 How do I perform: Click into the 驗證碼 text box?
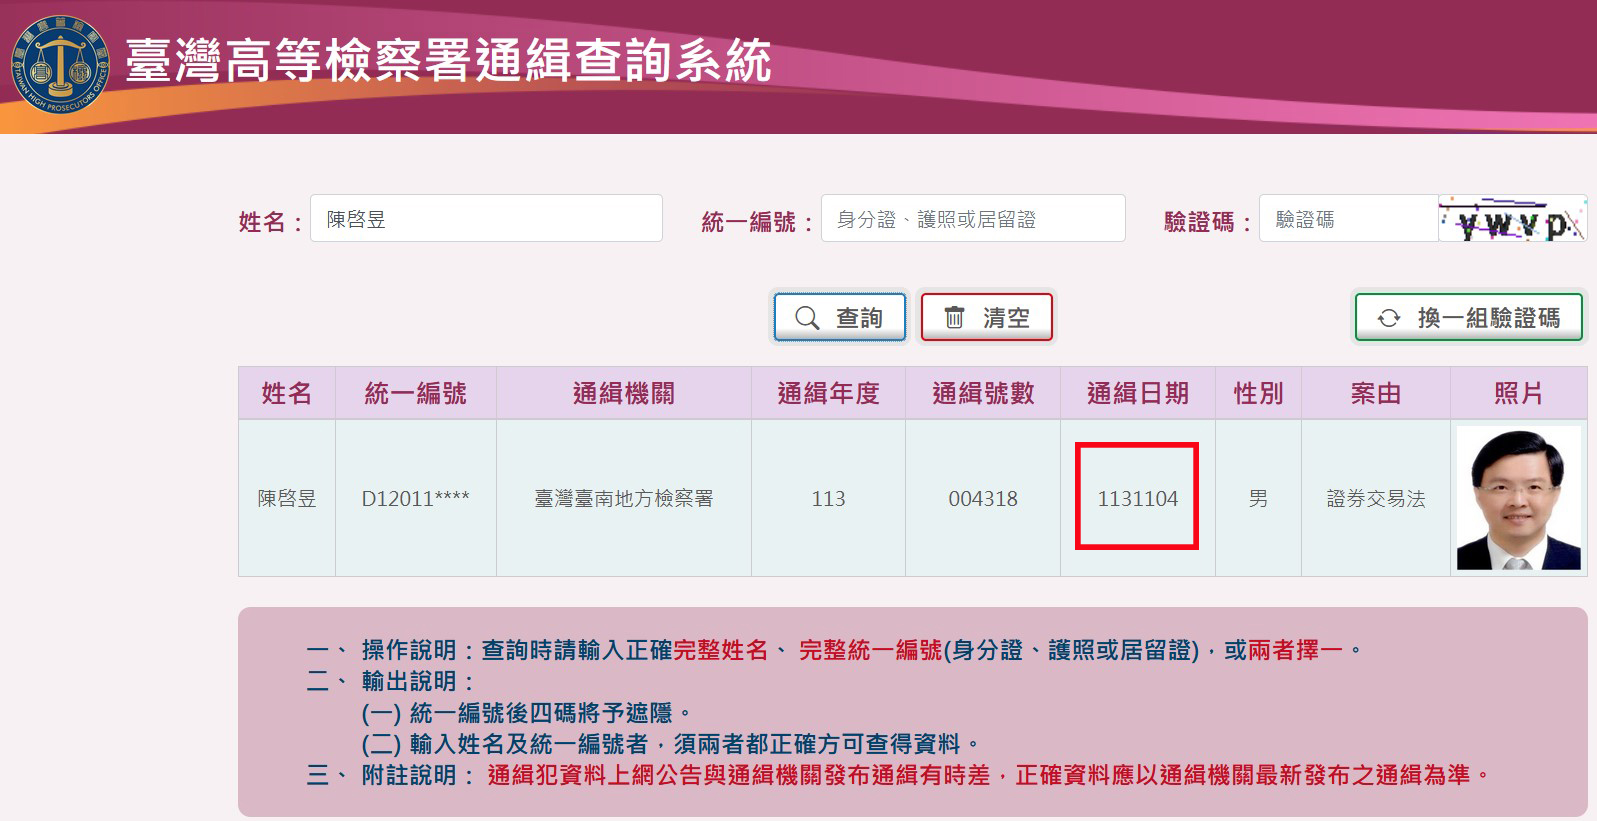tap(1348, 219)
